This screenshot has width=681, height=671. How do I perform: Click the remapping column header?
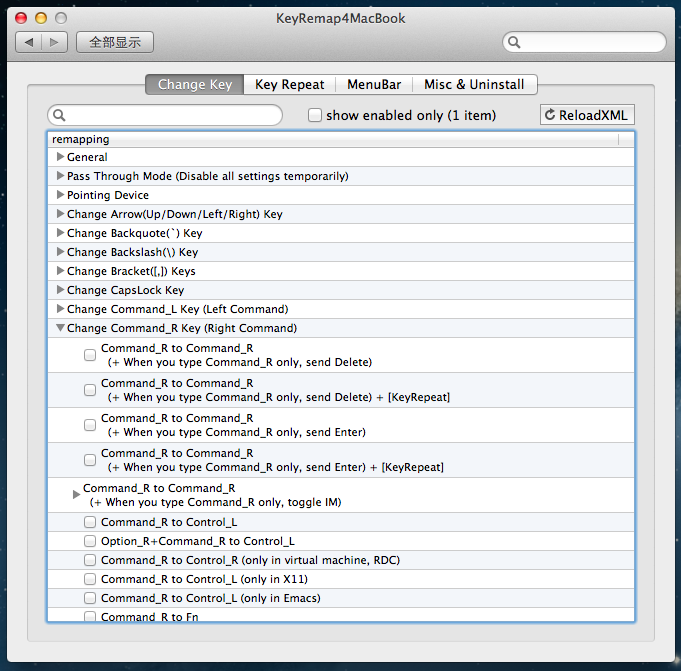(333, 139)
